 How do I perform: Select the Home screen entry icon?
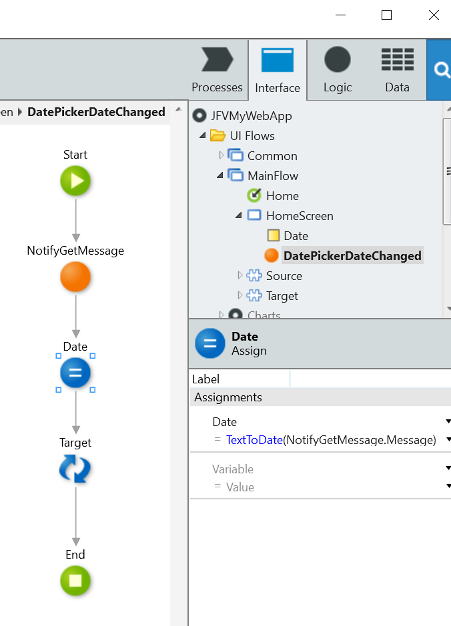[x=254, y=196]
